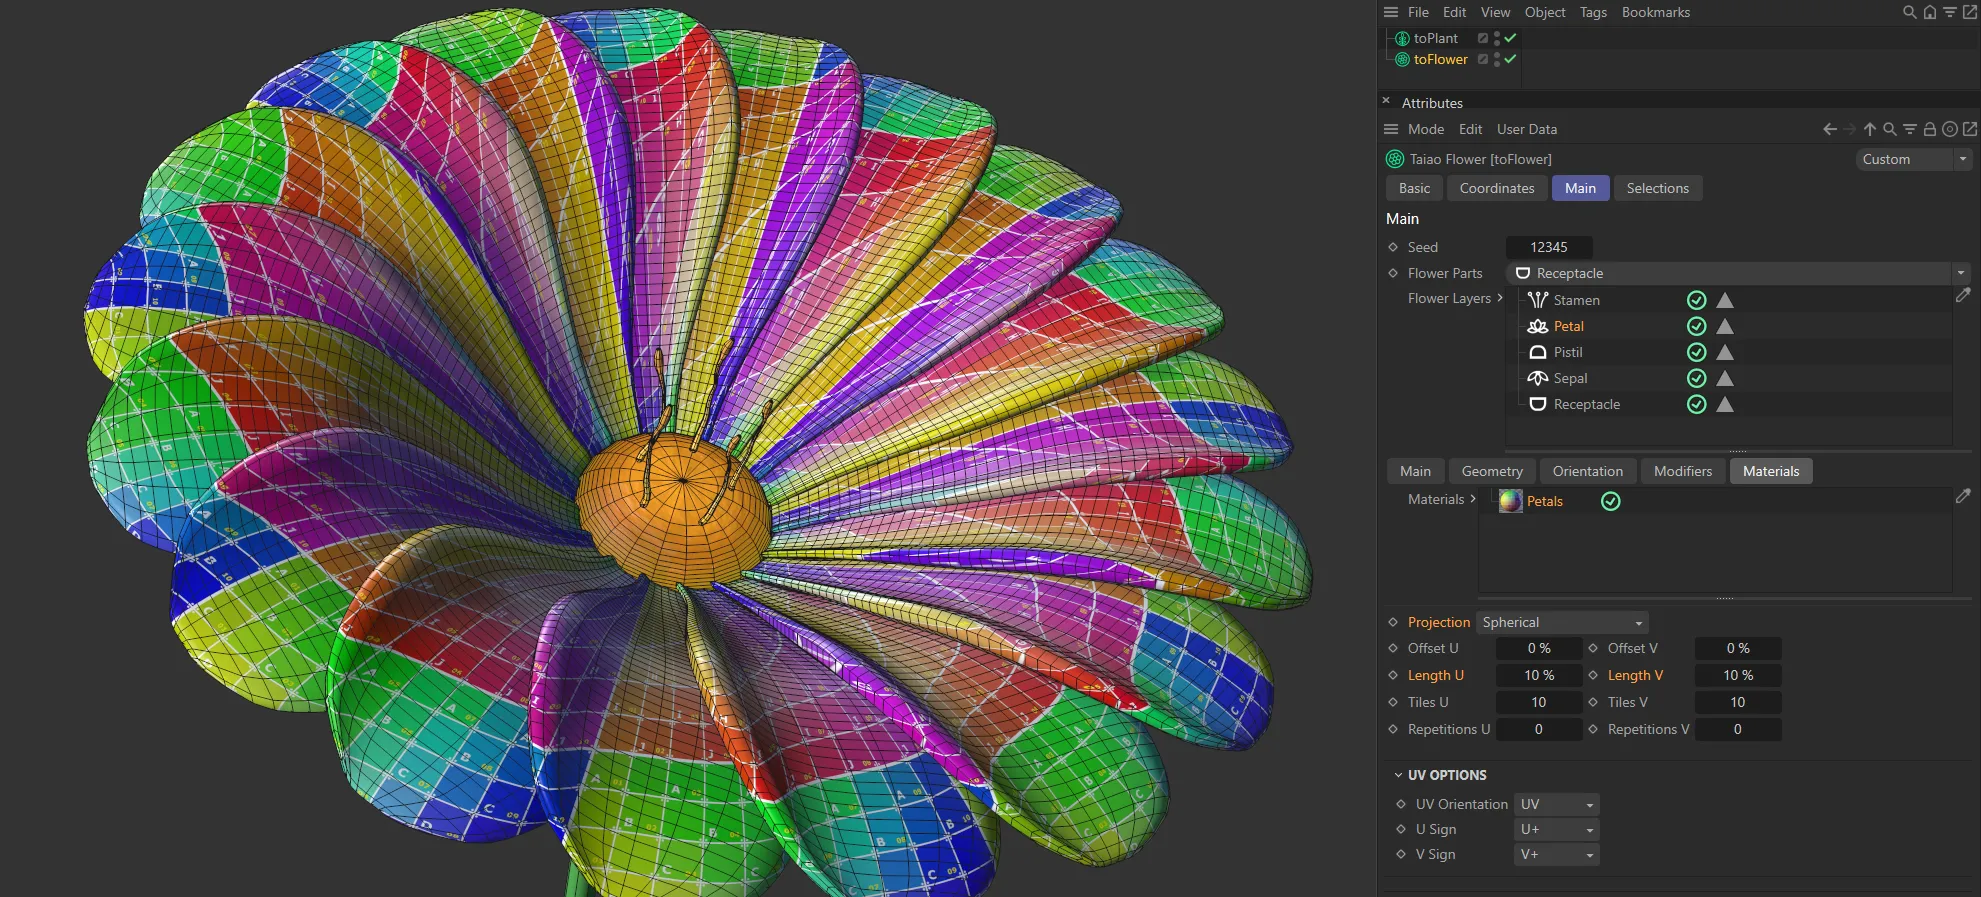Click the Pistil layer icon

click(1538, 352)
